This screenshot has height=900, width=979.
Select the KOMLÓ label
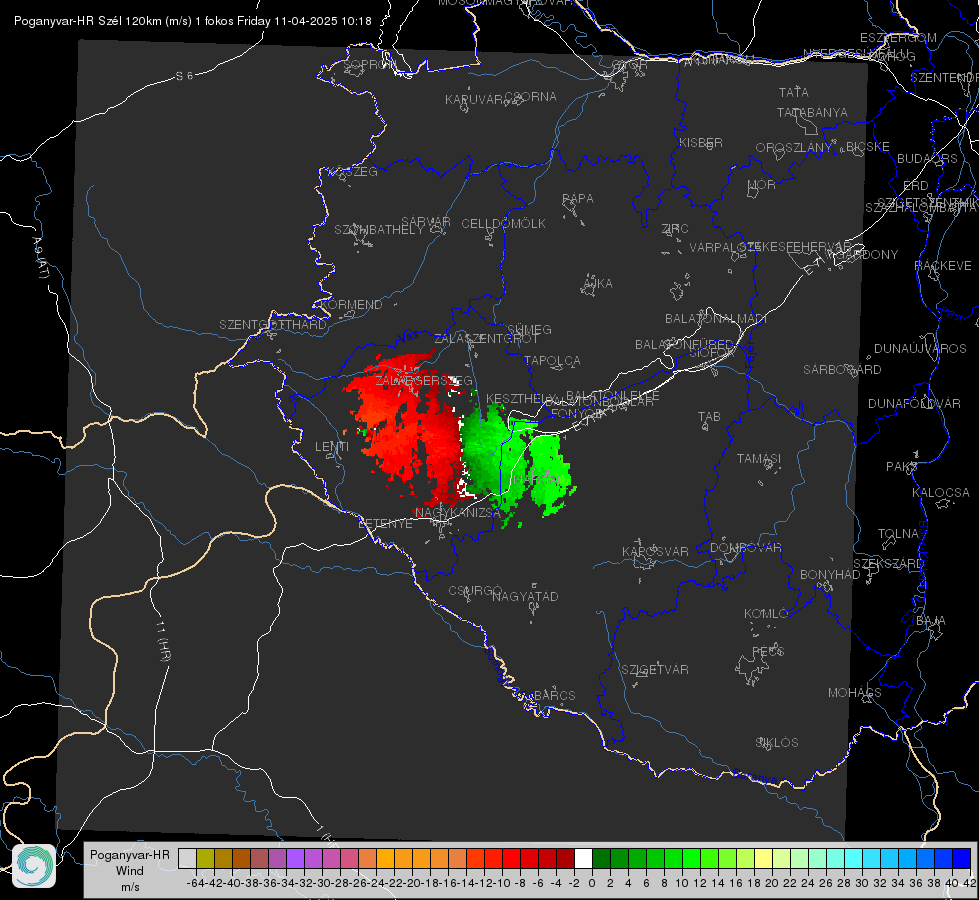[x=766, y=614]
